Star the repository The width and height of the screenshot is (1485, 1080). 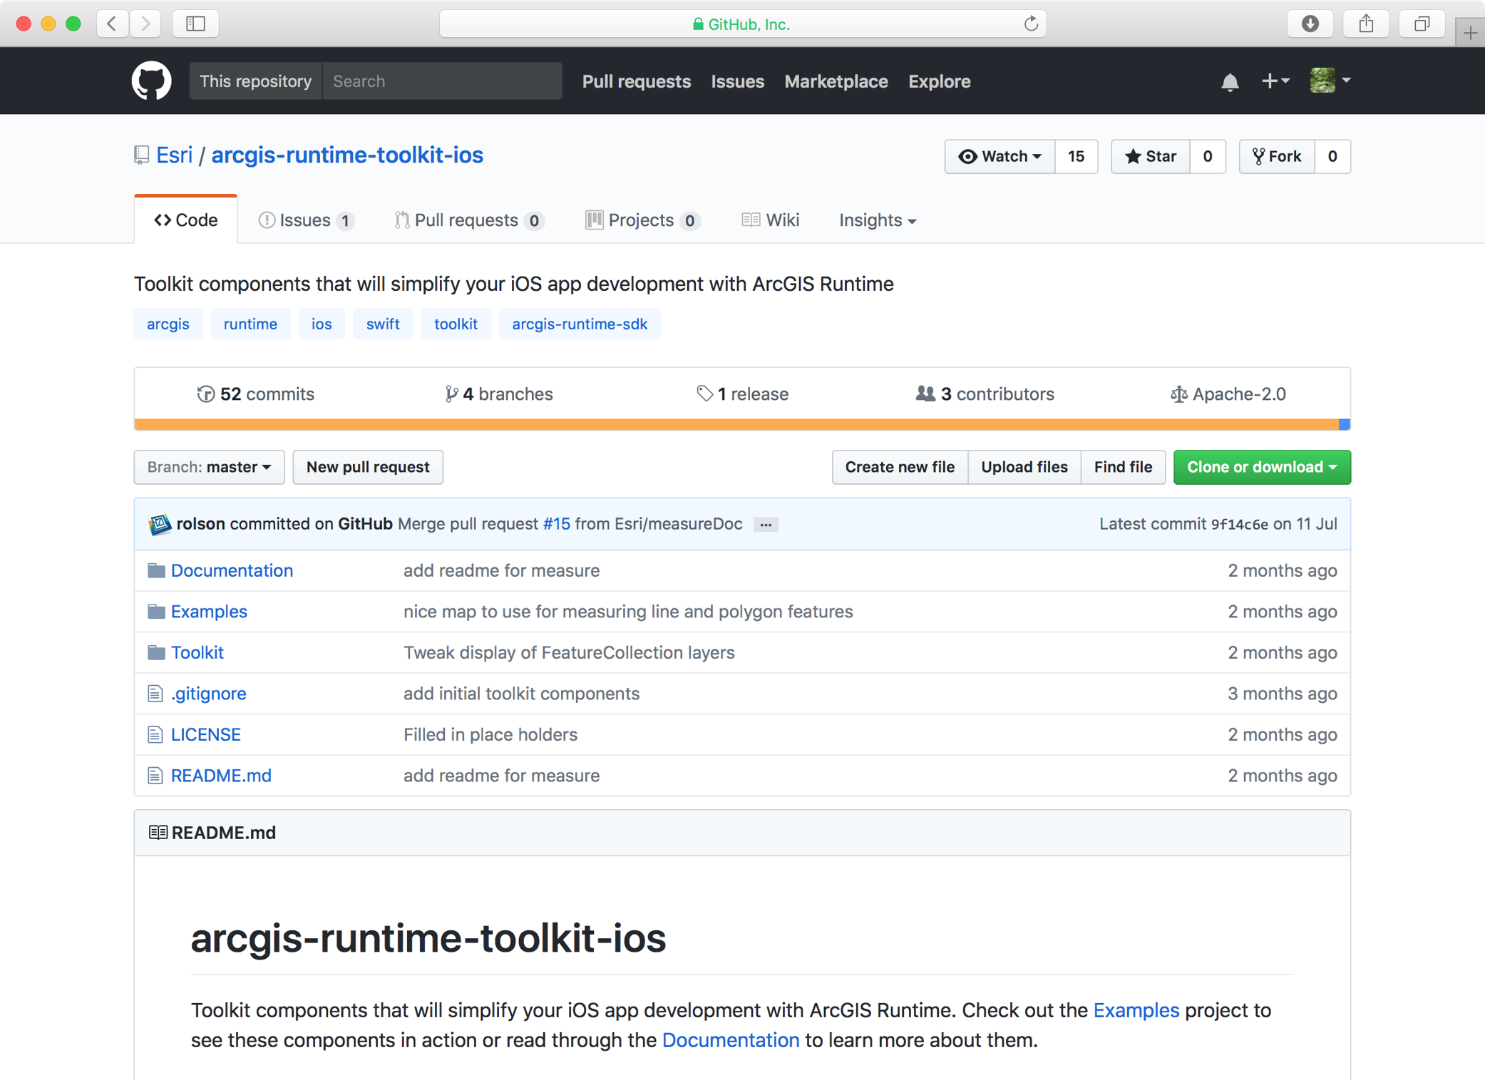click(x=1150, y=156)
